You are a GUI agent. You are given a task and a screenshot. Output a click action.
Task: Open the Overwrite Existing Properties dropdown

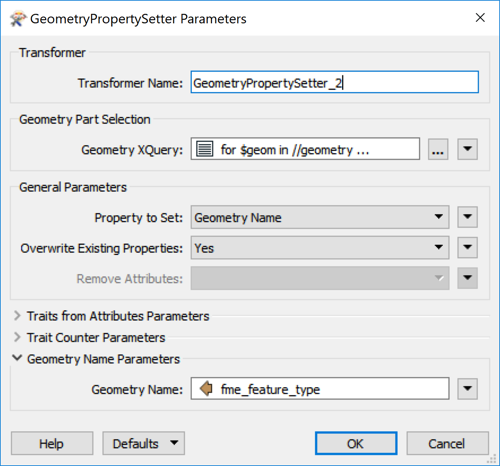click(x=320, y=248)
